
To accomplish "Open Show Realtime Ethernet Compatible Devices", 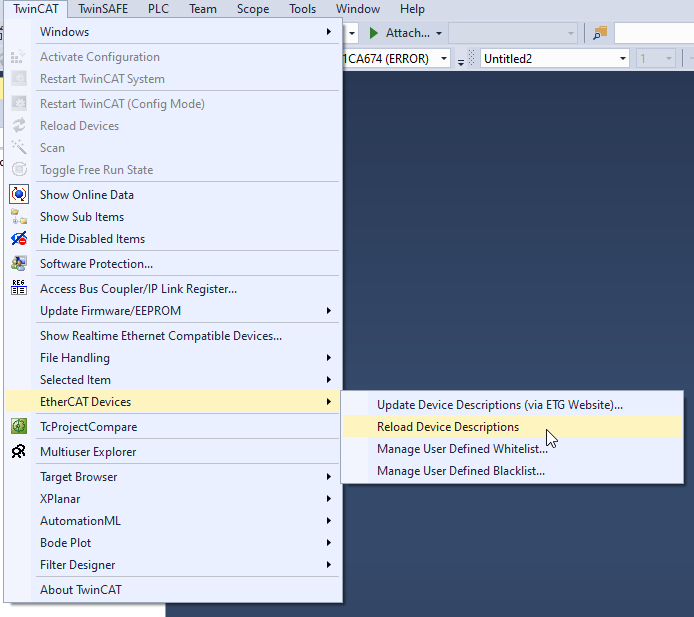I will coord(174,335).
